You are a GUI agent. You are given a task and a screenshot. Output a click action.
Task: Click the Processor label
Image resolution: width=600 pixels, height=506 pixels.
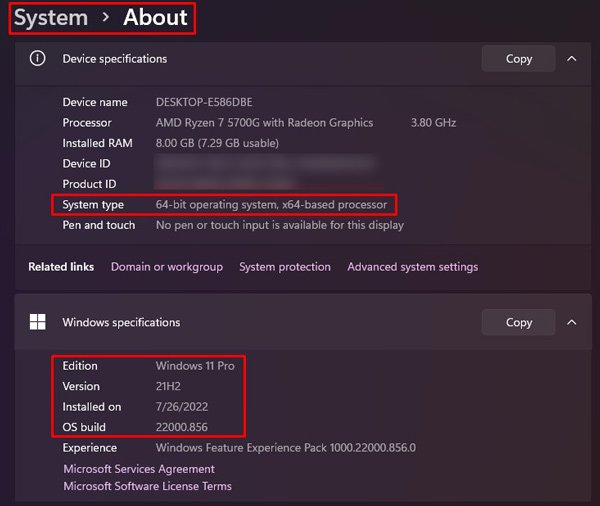(87, 122)
